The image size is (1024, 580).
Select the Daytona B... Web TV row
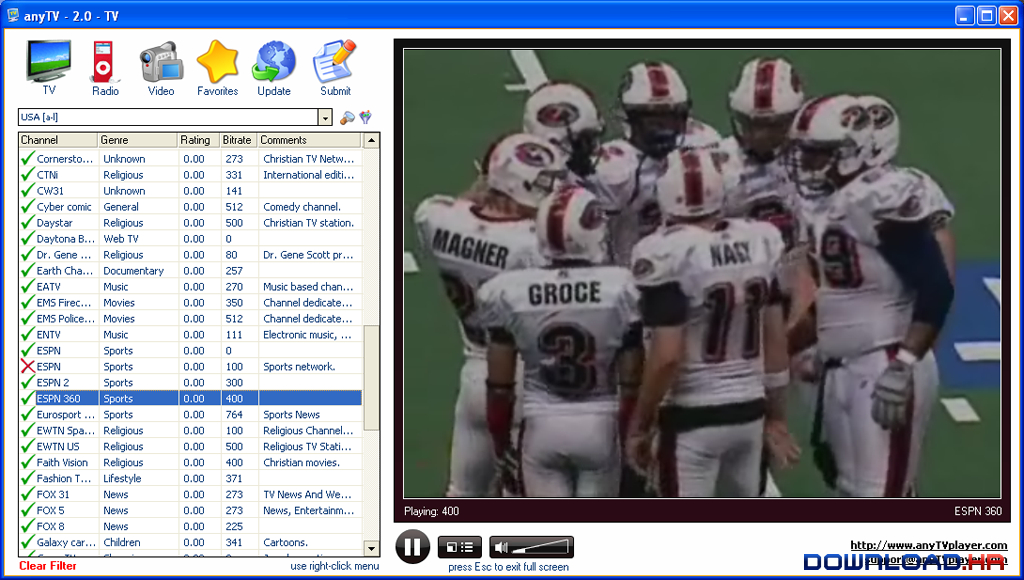click(191, 238)
